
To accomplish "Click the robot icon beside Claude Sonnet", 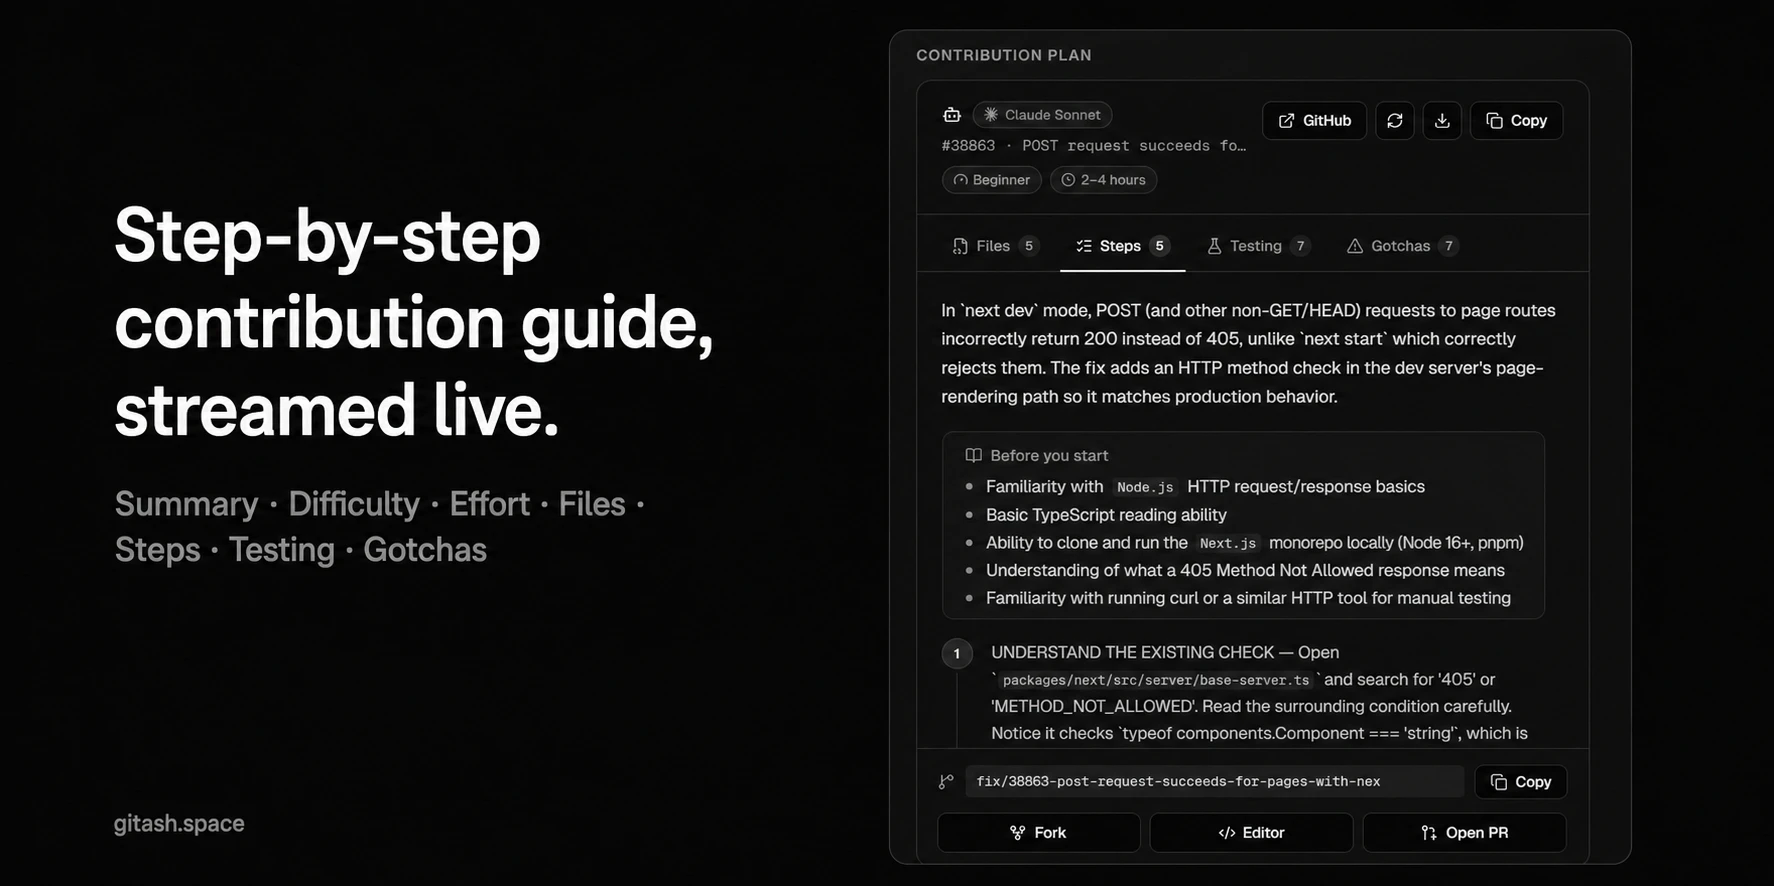I will (952, 115).
